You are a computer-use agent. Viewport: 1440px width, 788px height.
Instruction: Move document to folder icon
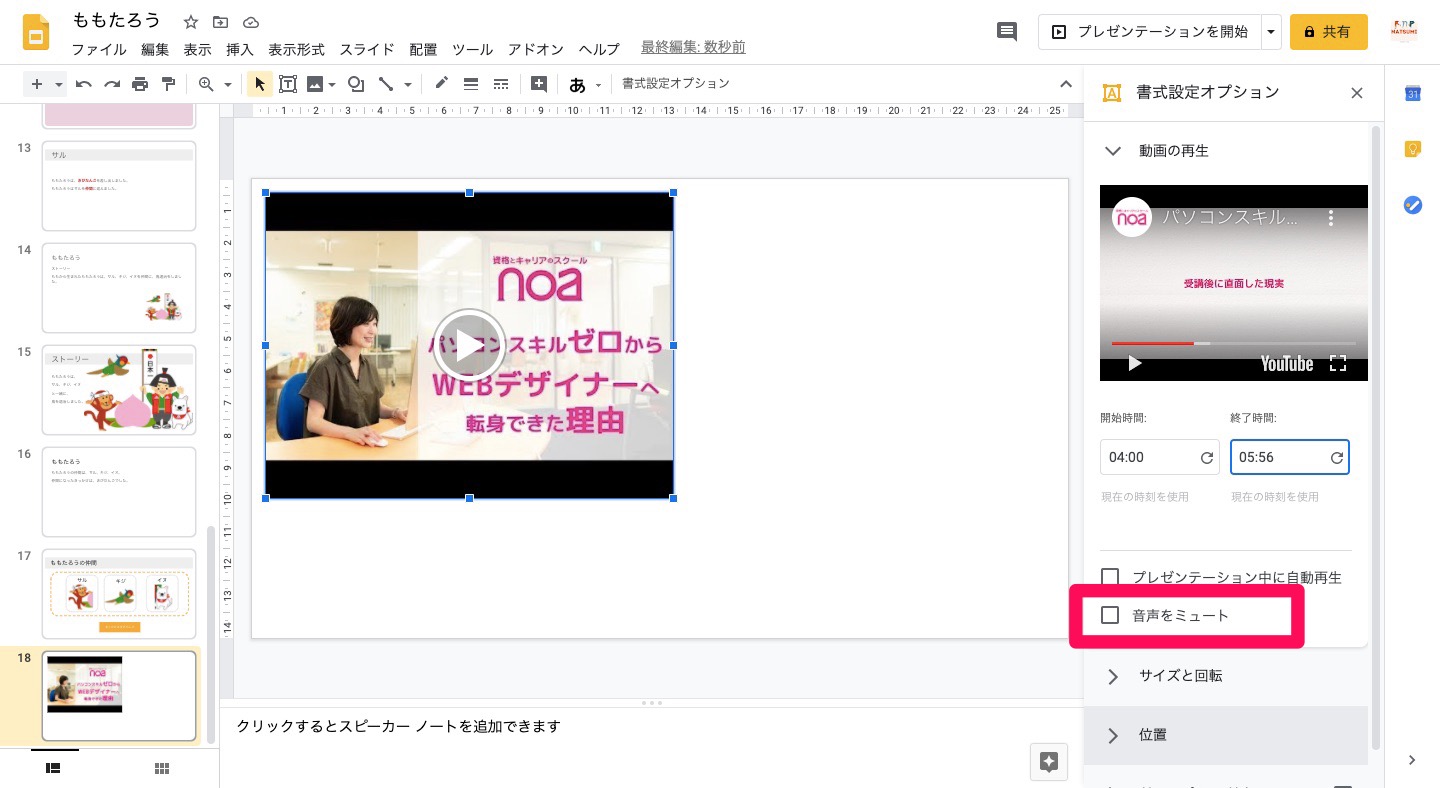tap(221, 22)
